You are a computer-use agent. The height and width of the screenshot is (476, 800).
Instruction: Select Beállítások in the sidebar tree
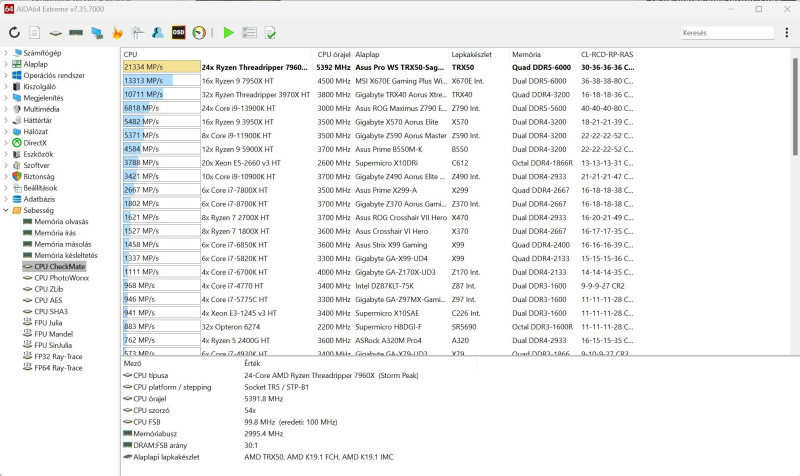pos(40,188)
